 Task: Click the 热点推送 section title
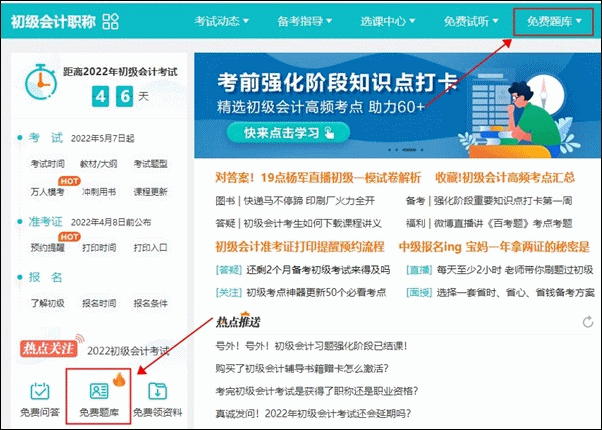pyautogui.click(x=238, y=321)
